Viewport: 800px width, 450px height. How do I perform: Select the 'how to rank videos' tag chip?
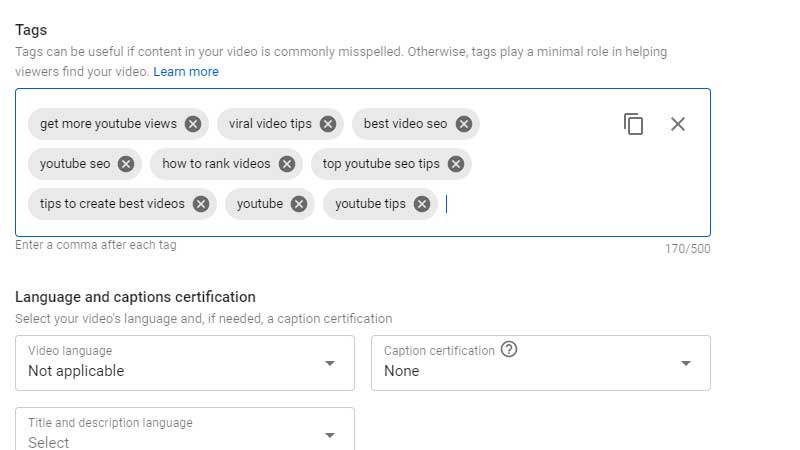coord(216,164)
